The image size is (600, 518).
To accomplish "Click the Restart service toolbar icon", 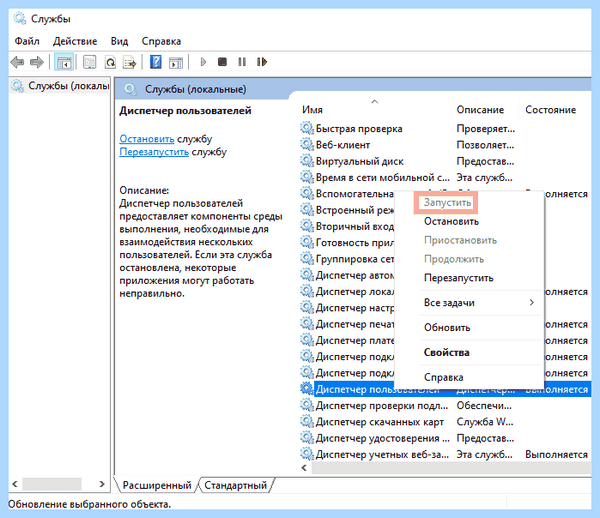I will (262, 62).
